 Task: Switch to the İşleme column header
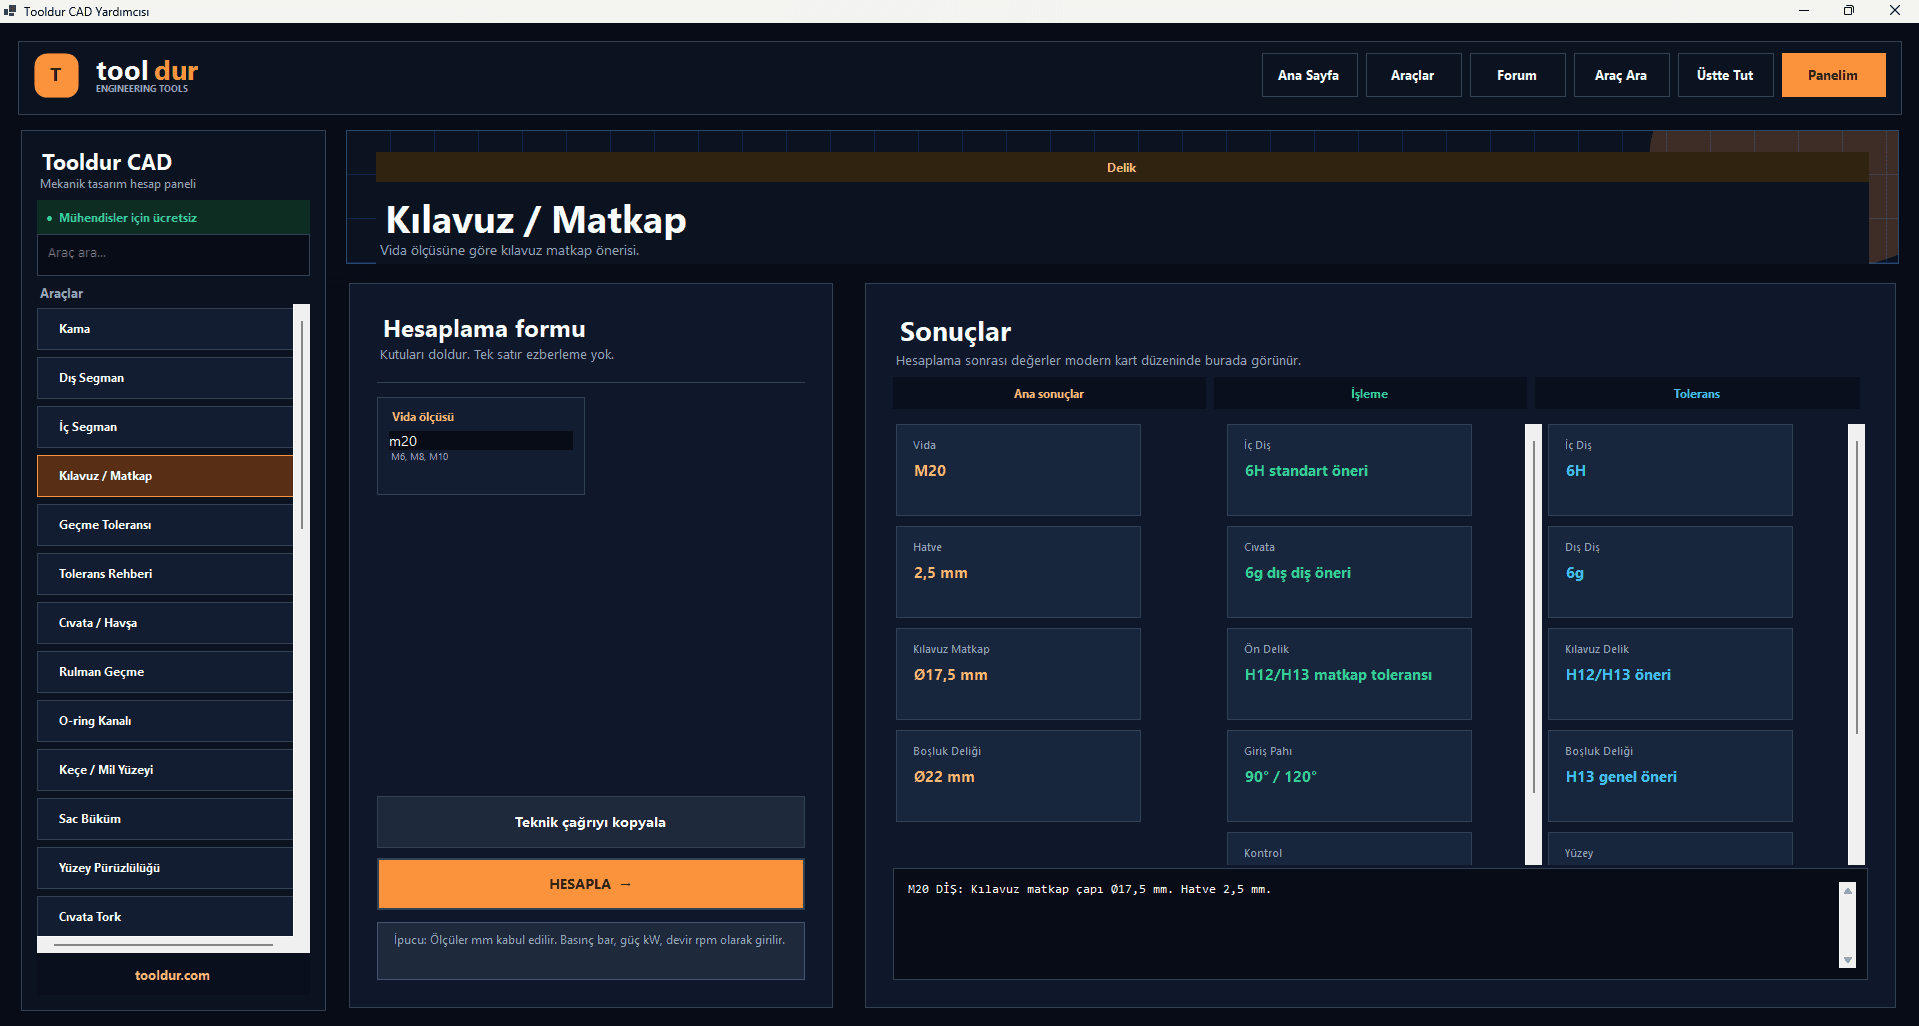tap(1370, 394)
